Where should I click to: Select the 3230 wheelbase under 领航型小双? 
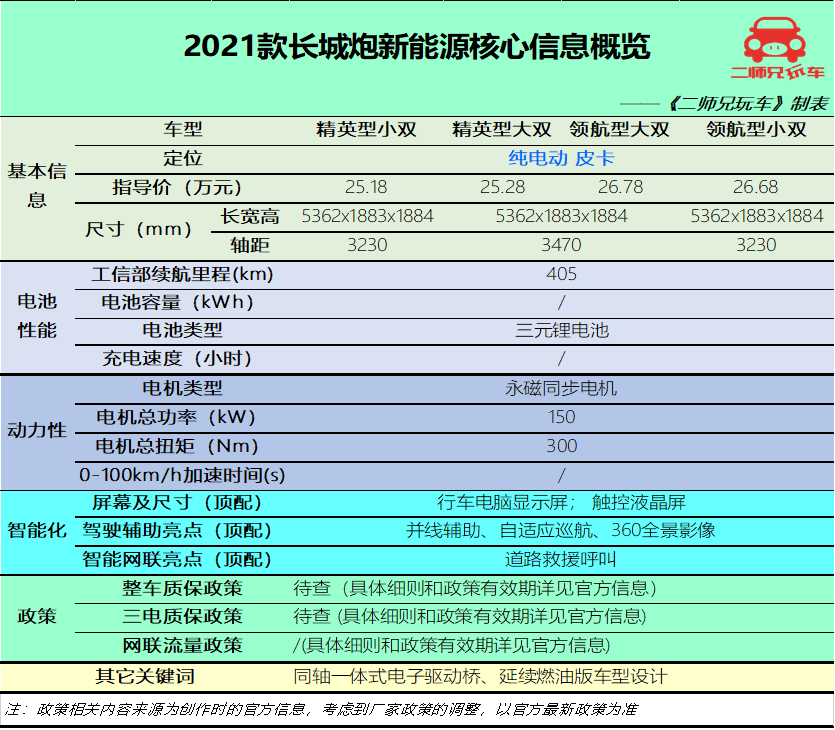tap(756, 245)
